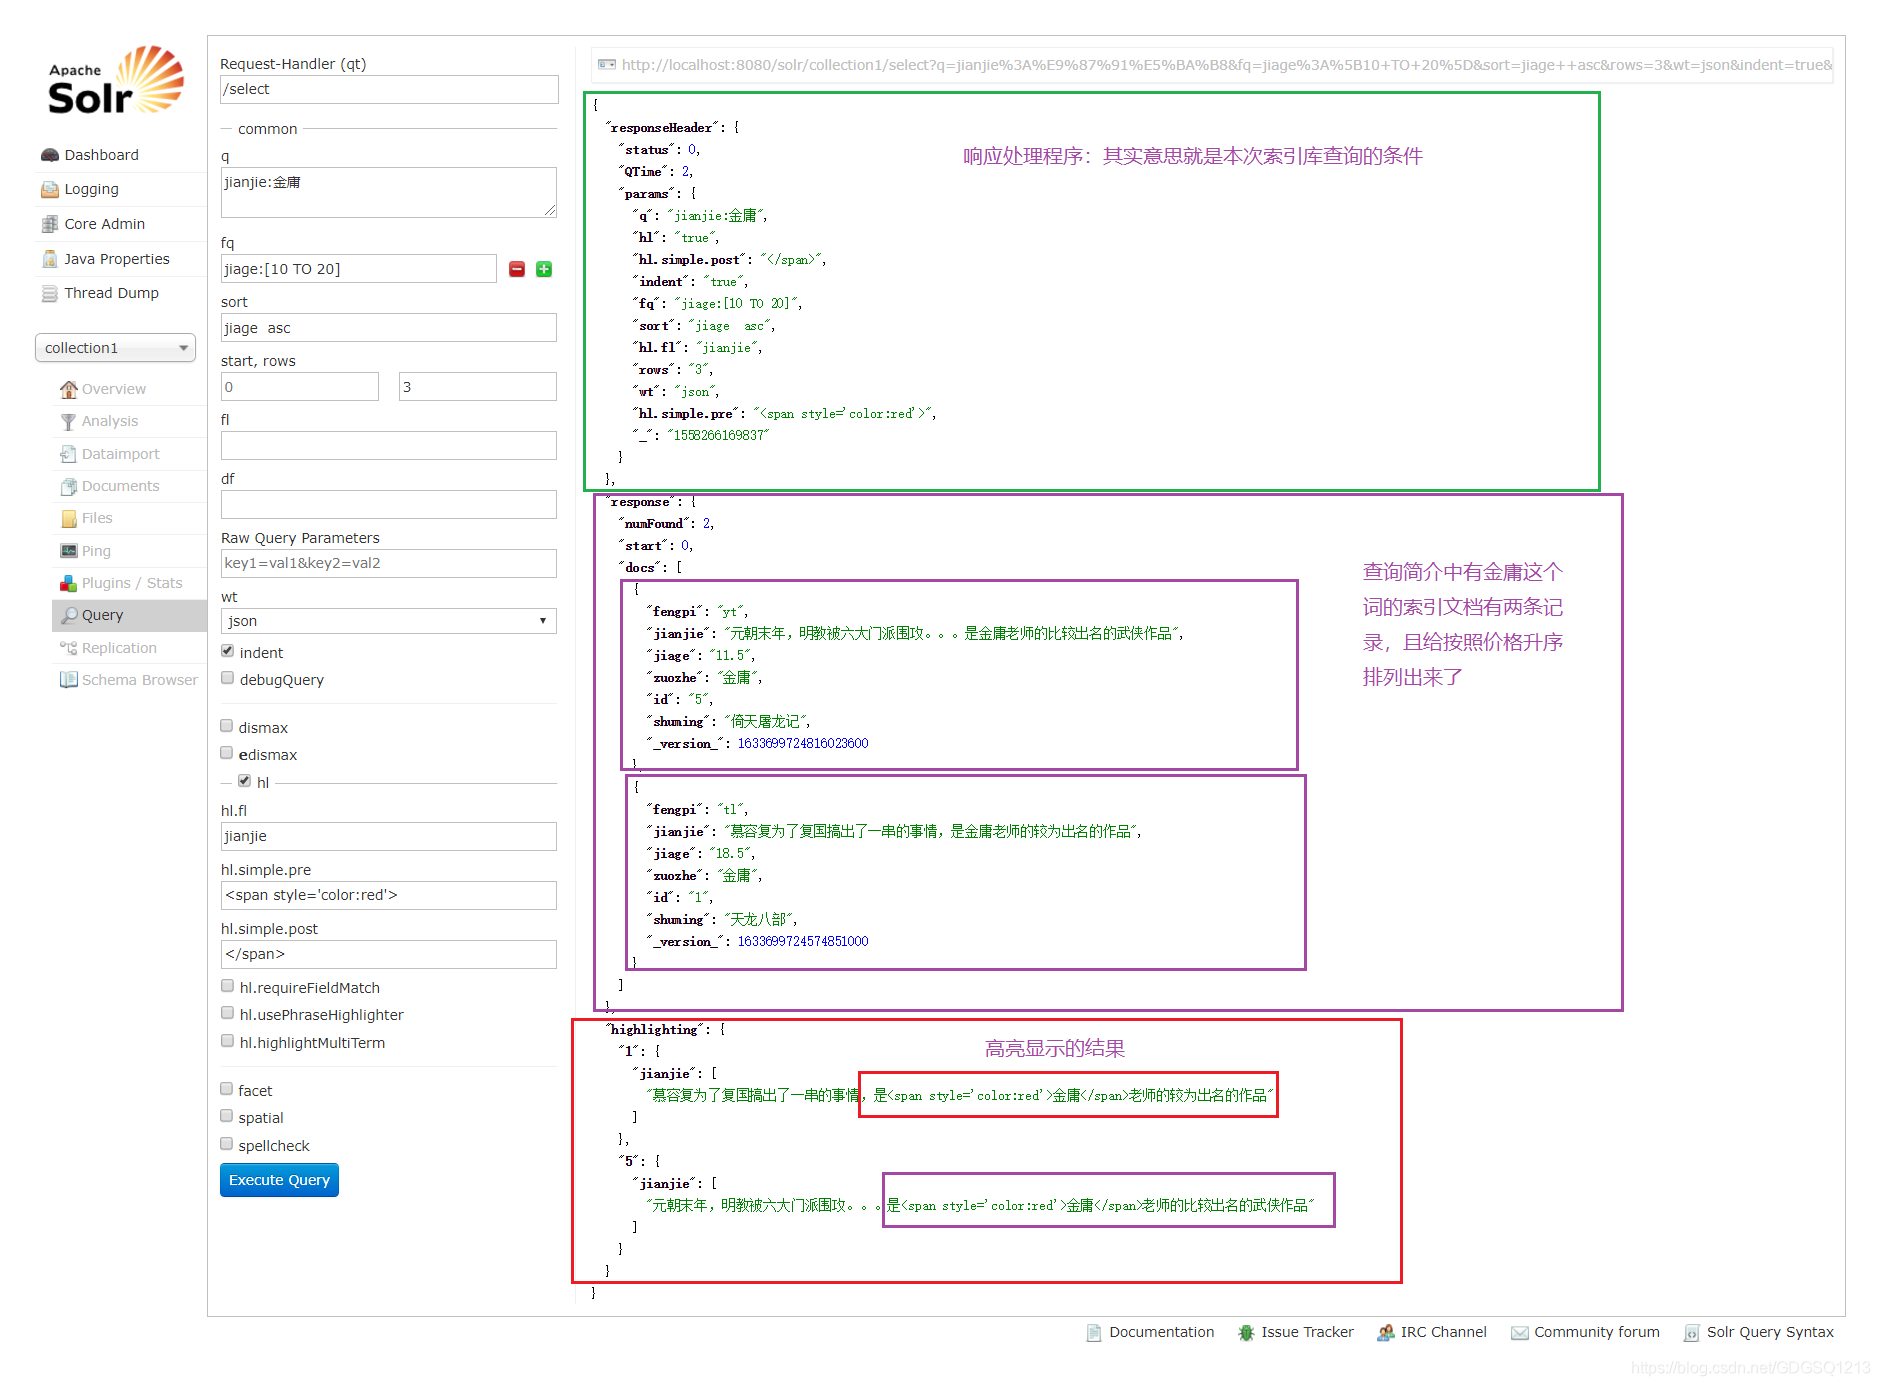This screenshot has height=1386, width=1880.
Task: Open Java Properties page
Action: (117, 259)
